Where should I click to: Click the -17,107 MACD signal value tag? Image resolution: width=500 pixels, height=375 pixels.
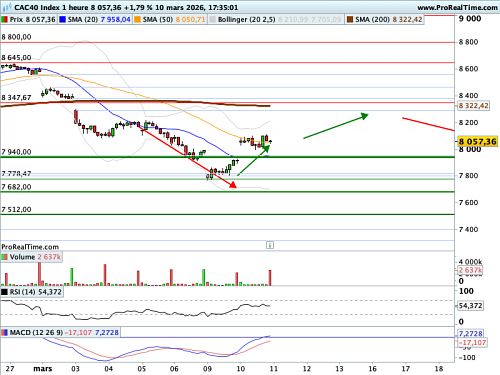coord(472,343)
